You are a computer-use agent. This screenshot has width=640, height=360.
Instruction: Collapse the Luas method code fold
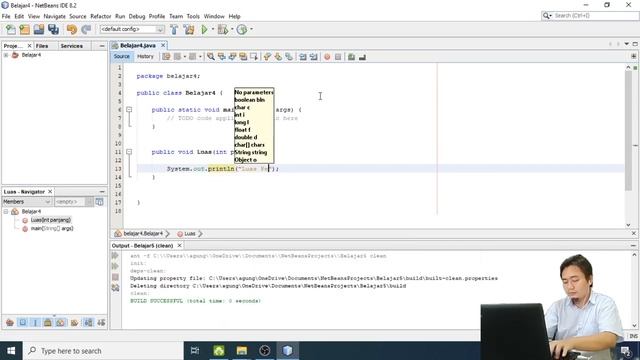click(x=129, y=152)
